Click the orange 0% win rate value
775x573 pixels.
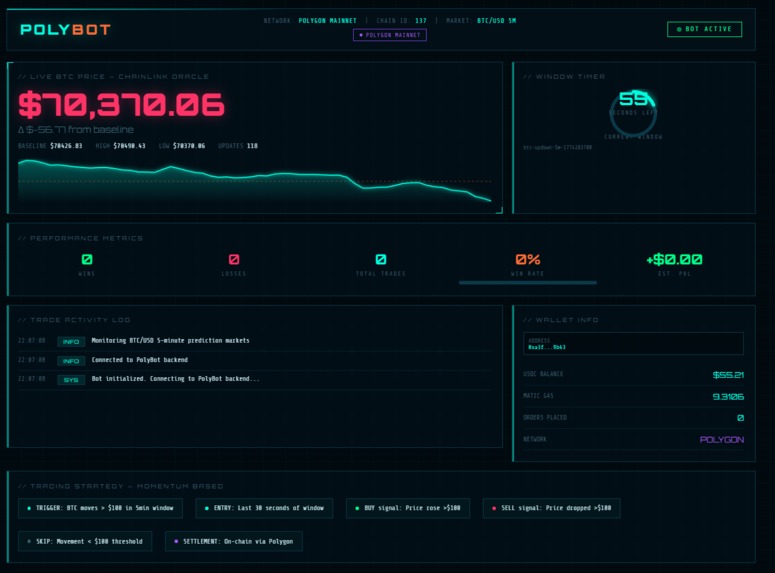[528, 260]
